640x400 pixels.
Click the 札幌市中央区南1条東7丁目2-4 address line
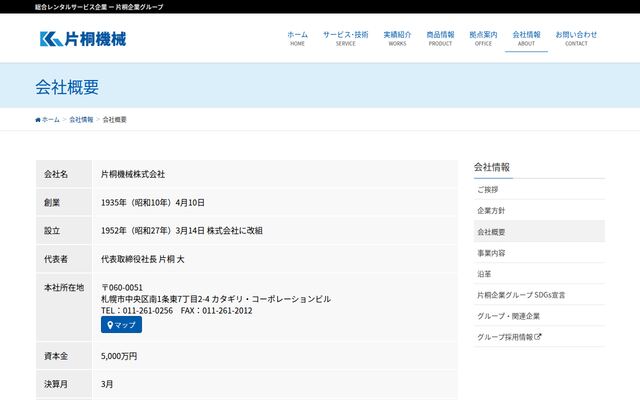[x=216, y=299]
